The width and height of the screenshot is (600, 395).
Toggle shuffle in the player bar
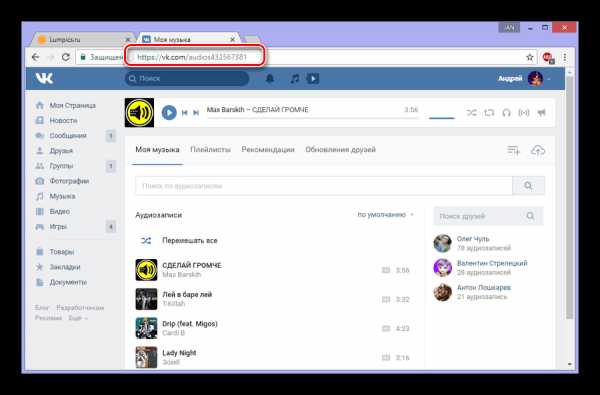[x=471, y=113]
